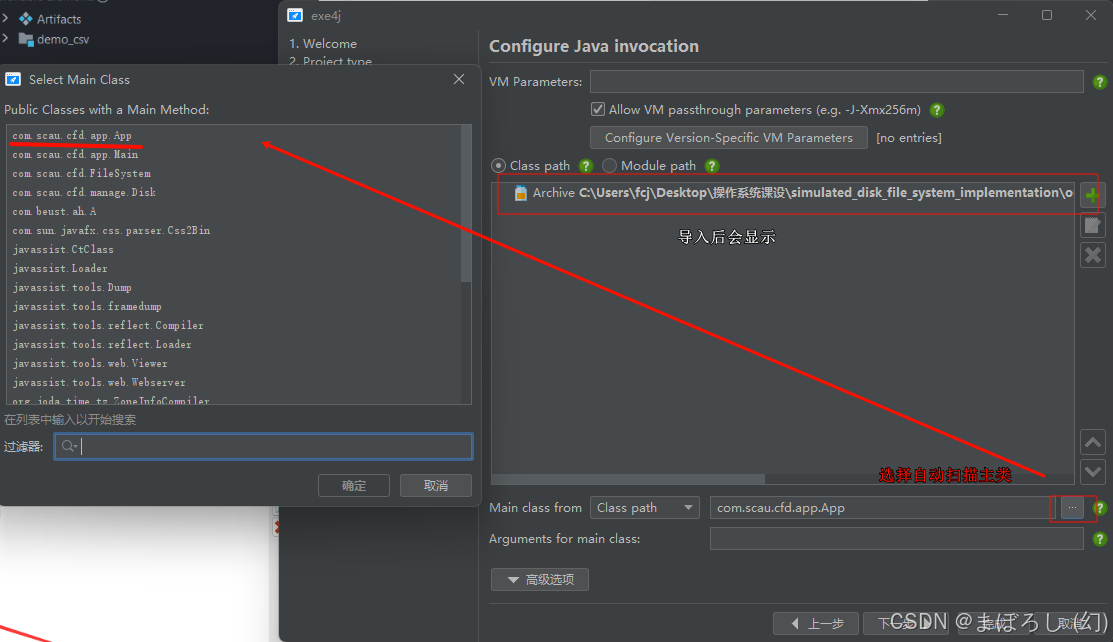Screen dimensions: 1113x642
Task: Open the Main class from dropdown
Action: (x=645, y=508)
